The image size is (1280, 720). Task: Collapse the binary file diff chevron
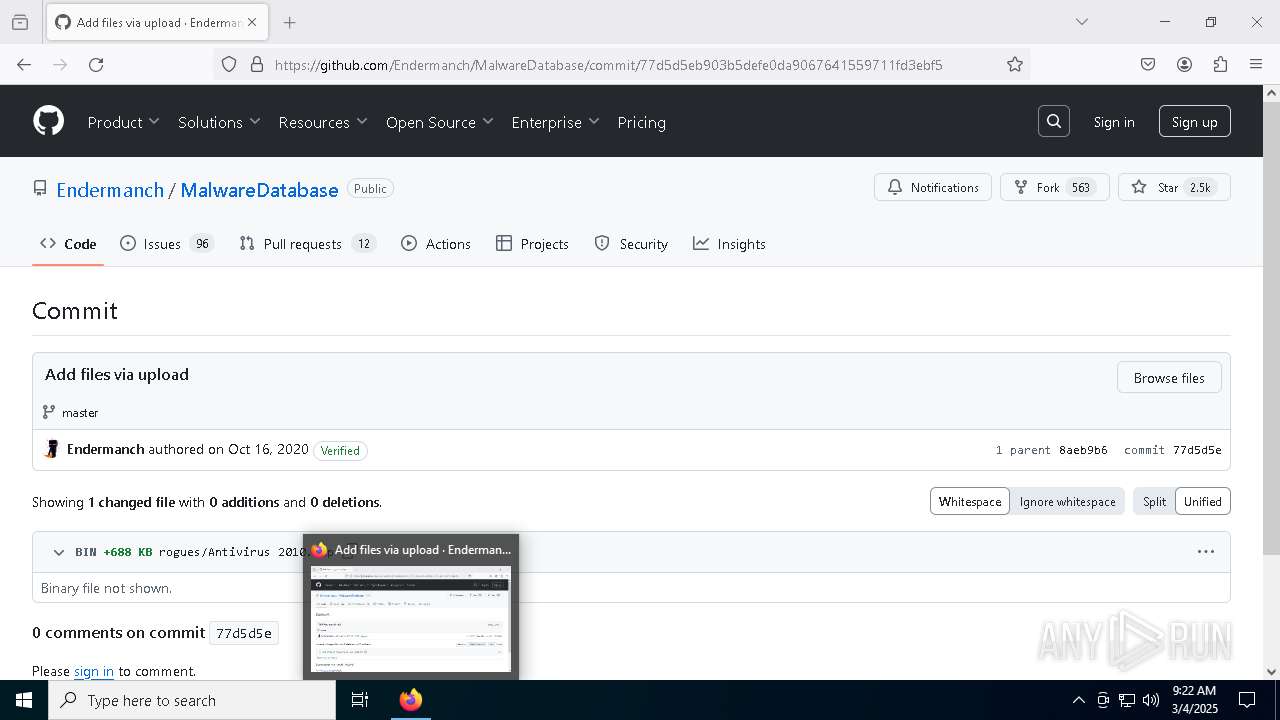(58, 552)
